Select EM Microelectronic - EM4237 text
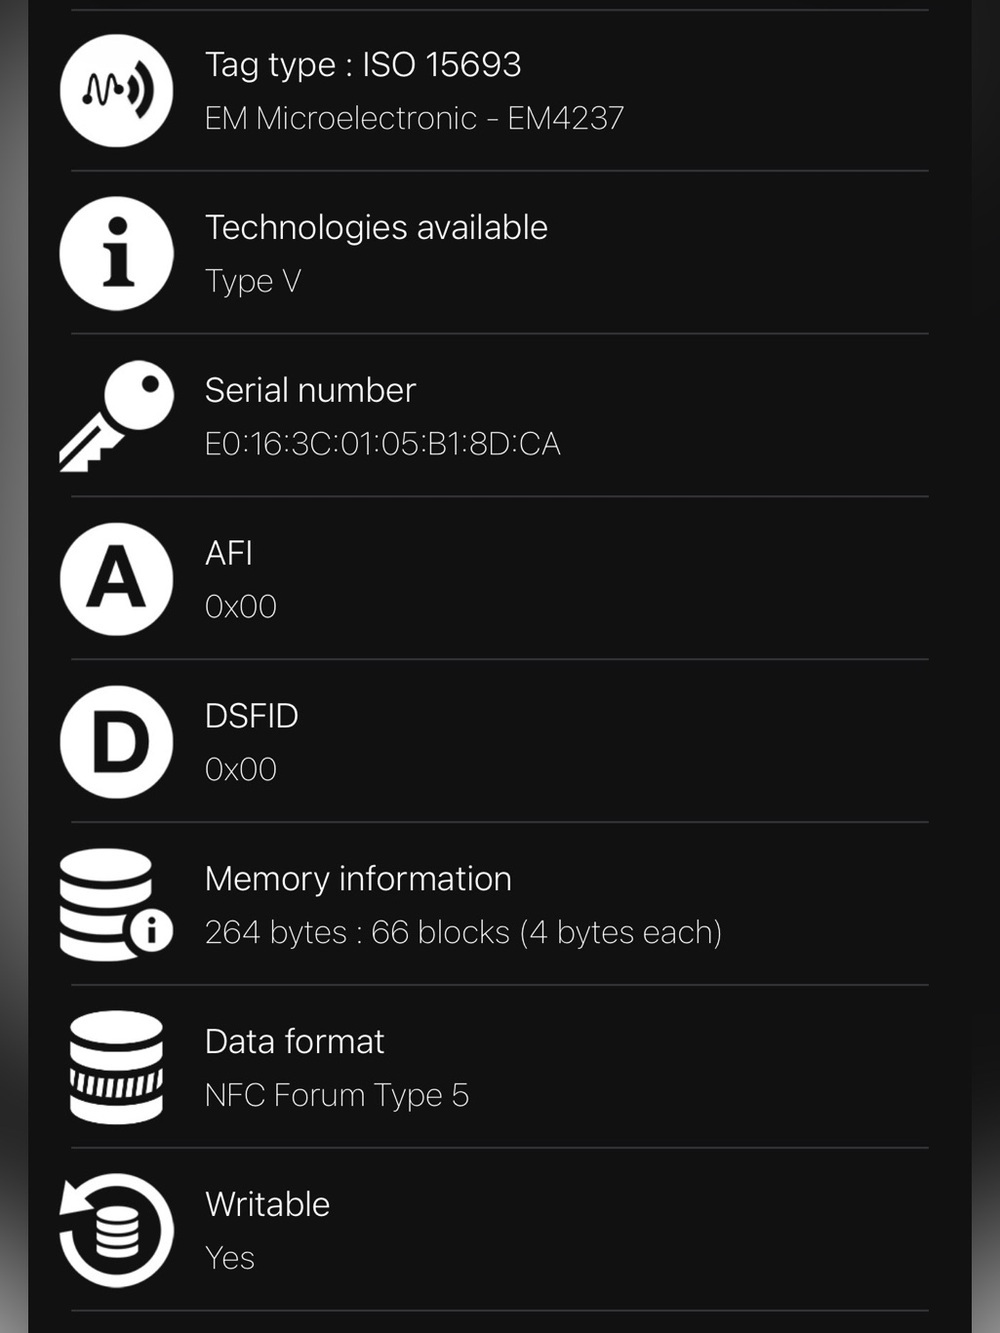Image resolution: width=1000 pixels, height=1333 pixels. point(414,118)
